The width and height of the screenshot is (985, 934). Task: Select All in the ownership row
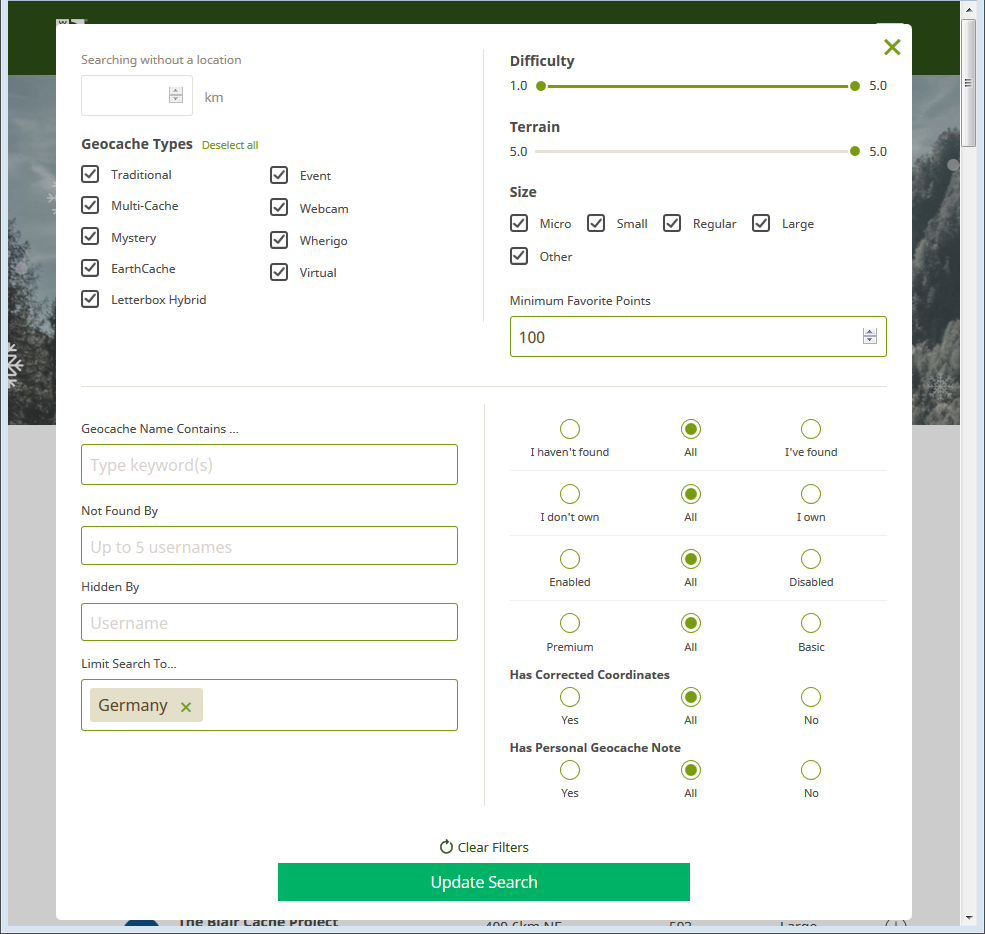[x=691, y=494]
